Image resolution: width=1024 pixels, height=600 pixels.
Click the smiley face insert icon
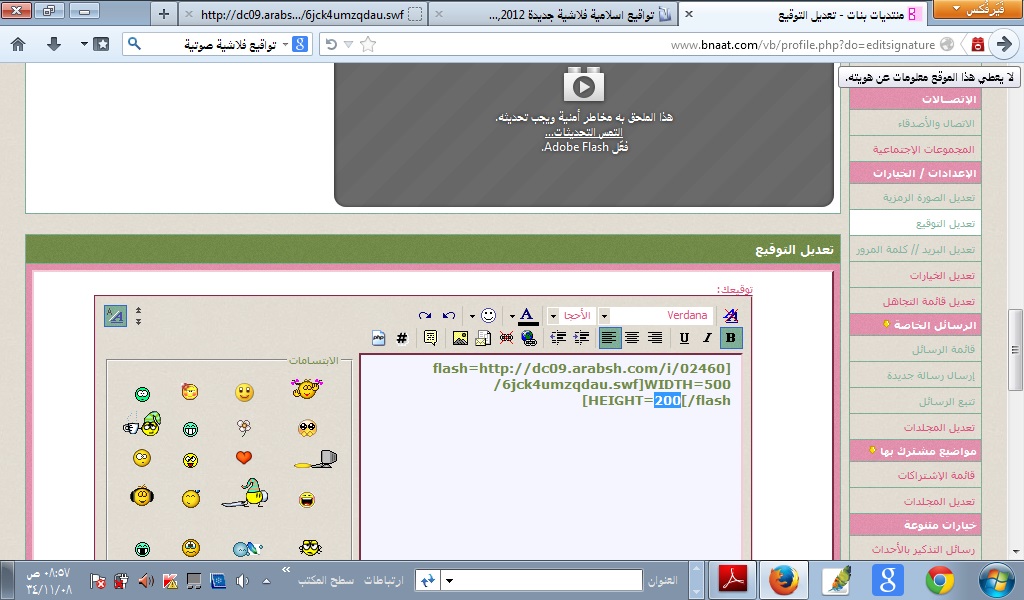click(x=488, y=316)
